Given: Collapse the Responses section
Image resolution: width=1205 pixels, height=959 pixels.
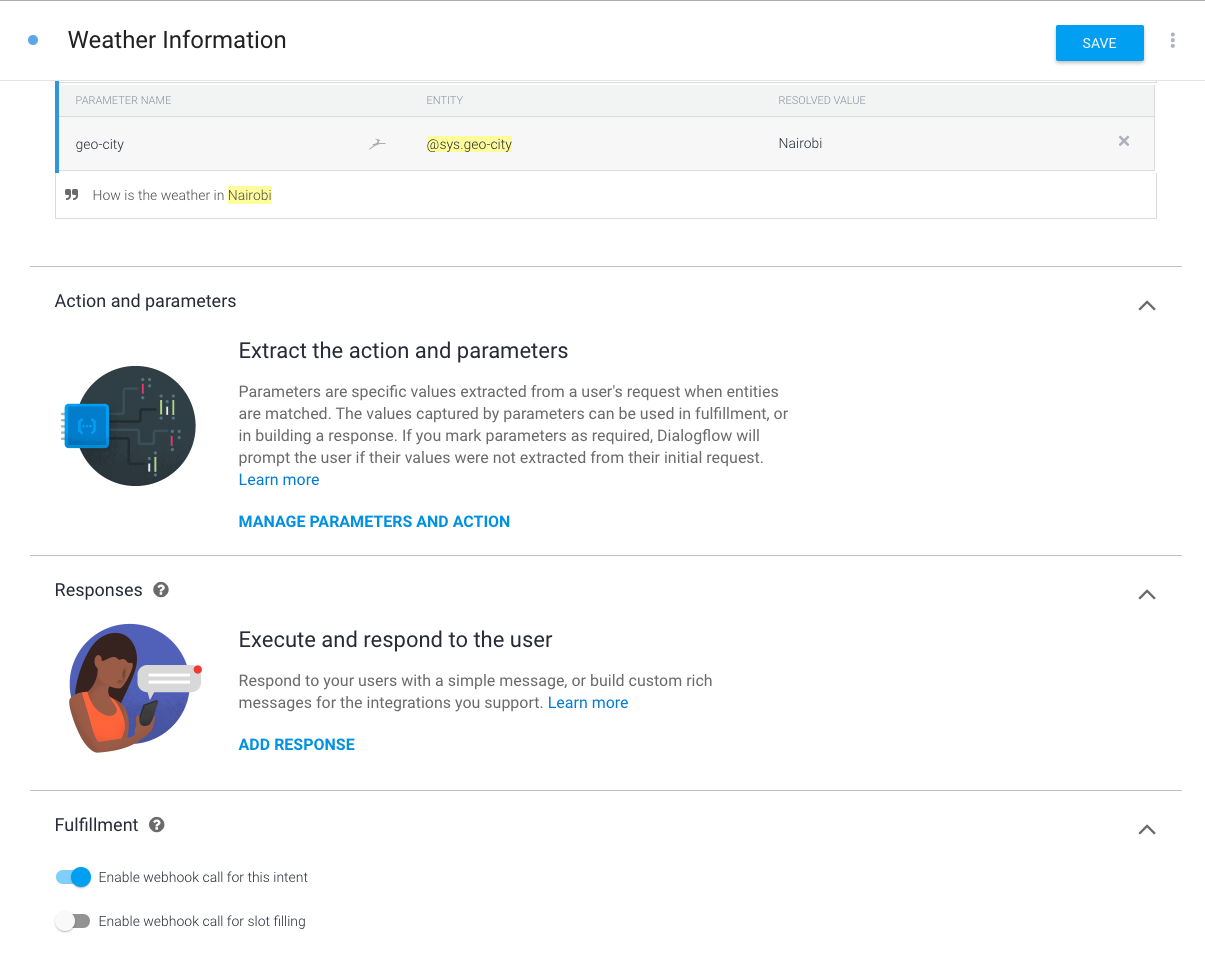Looking at the screenshot, I should coord(1147,594).
